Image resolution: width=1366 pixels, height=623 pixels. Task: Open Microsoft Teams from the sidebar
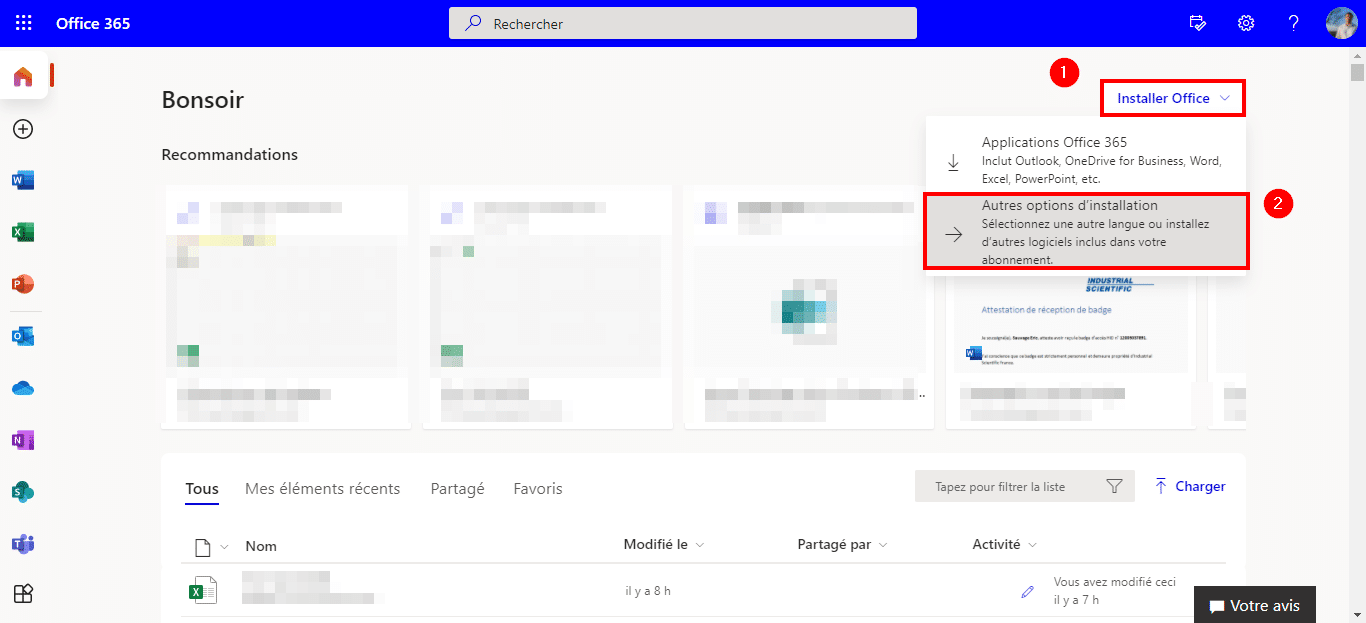point(22,544)
